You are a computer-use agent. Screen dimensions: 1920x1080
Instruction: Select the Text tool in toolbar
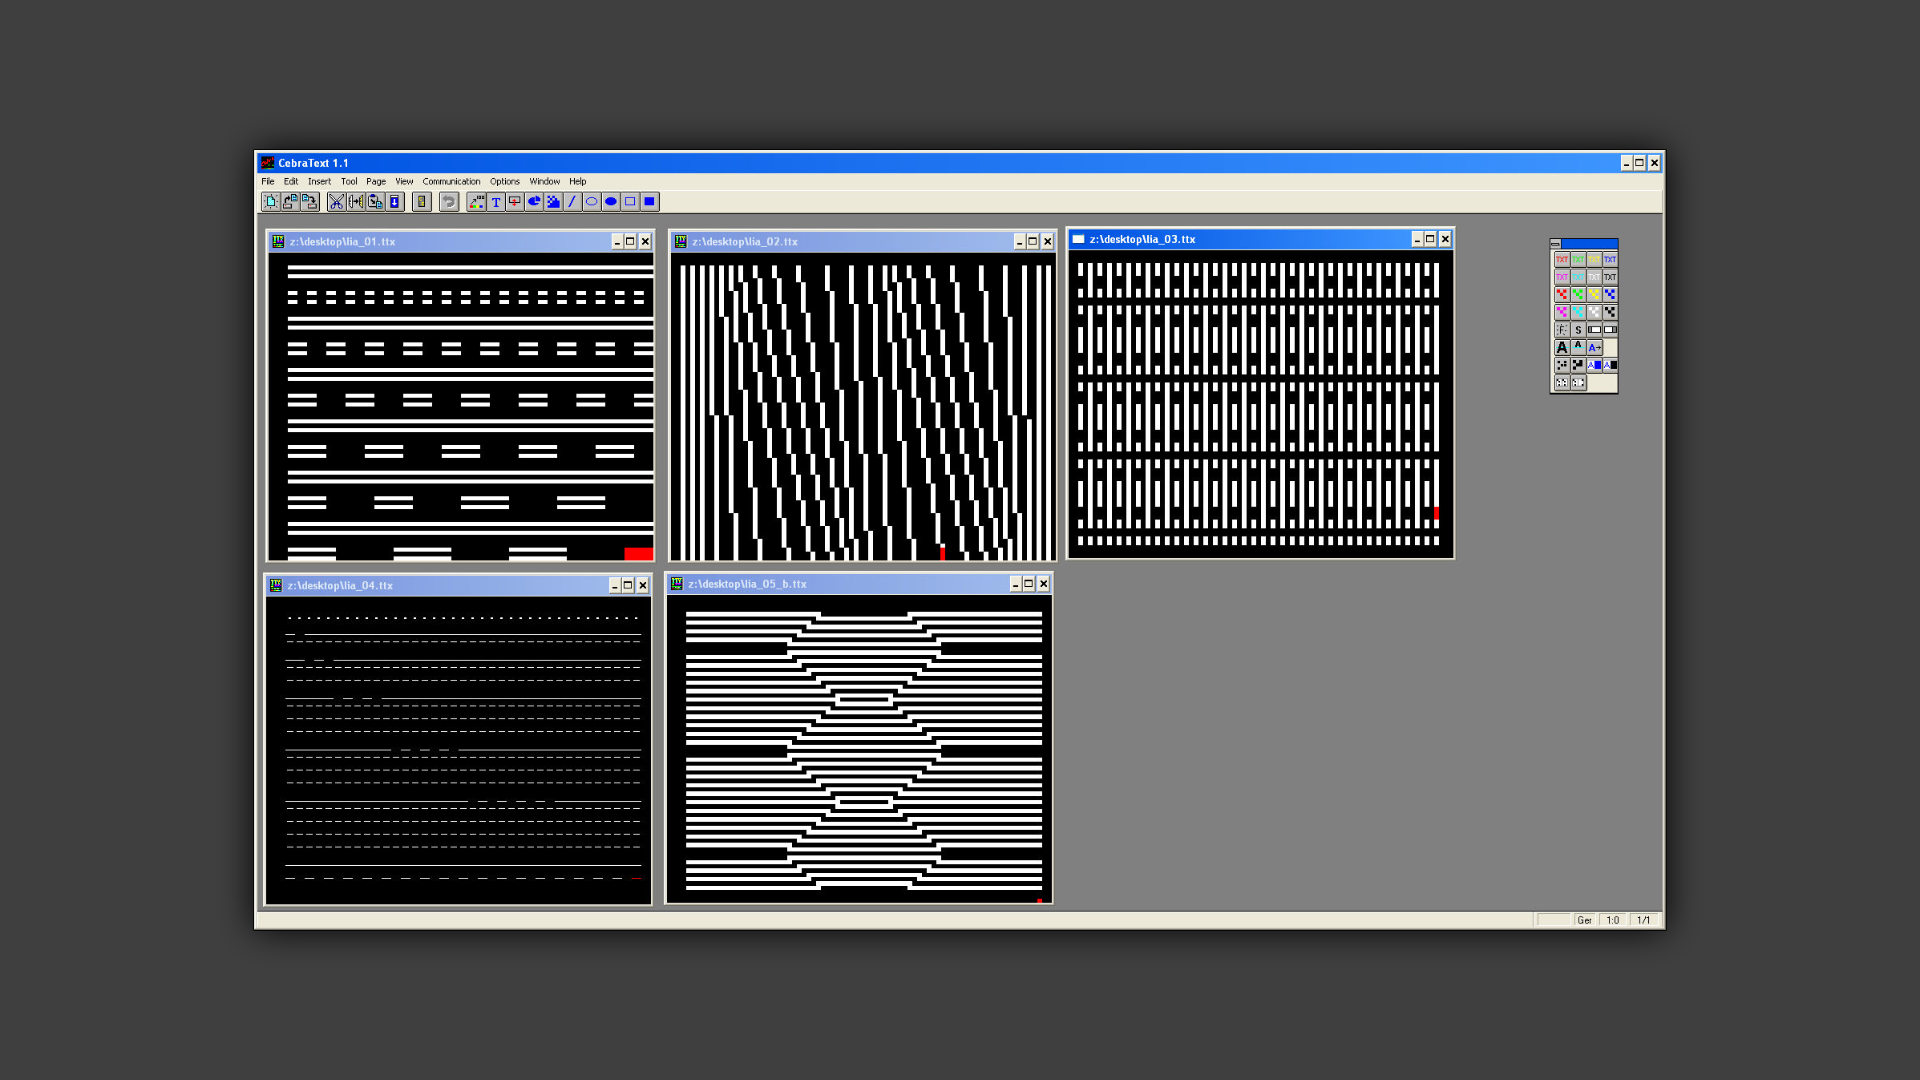(x=496, y=202)
